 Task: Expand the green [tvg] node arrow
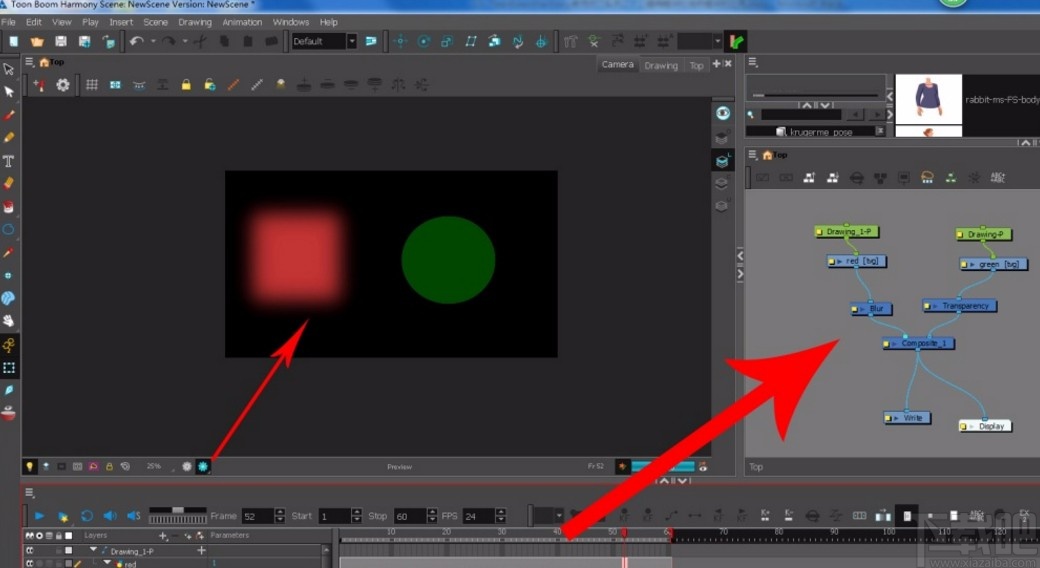coord(972,264)
